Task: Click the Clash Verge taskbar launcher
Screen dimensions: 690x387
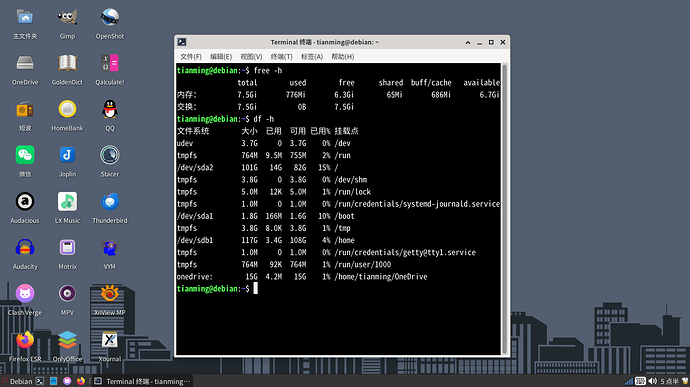Action: [67, 381]
